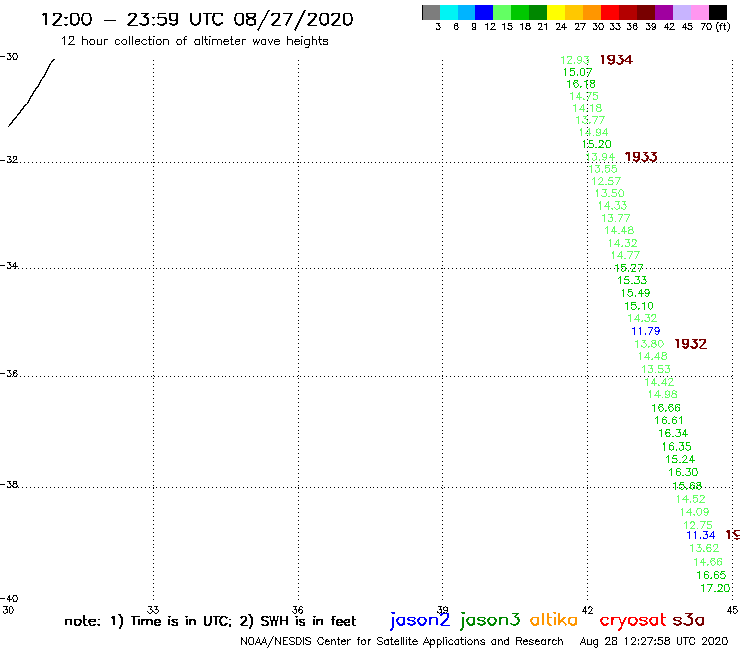This screenshot has width=740, height=650.
Task: Click the 12.75 wave height value
Action: 698,525
